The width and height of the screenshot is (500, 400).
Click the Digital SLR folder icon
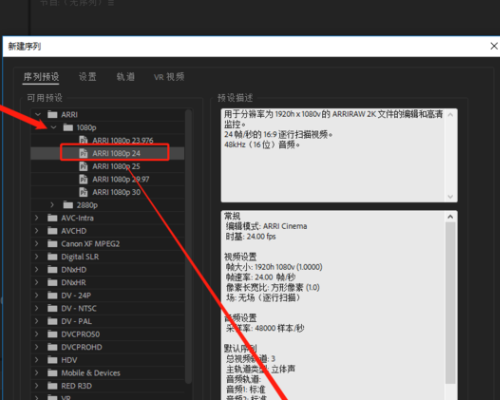pyautogui.click(x=52, y=257)
